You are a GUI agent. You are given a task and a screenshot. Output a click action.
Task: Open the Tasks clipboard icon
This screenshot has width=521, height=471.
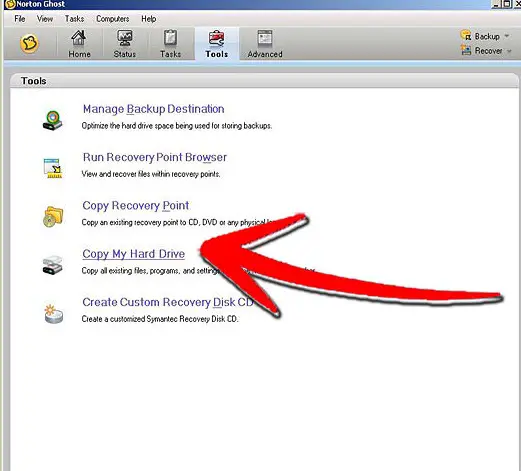pyautogui.click(x=170, y=38)
